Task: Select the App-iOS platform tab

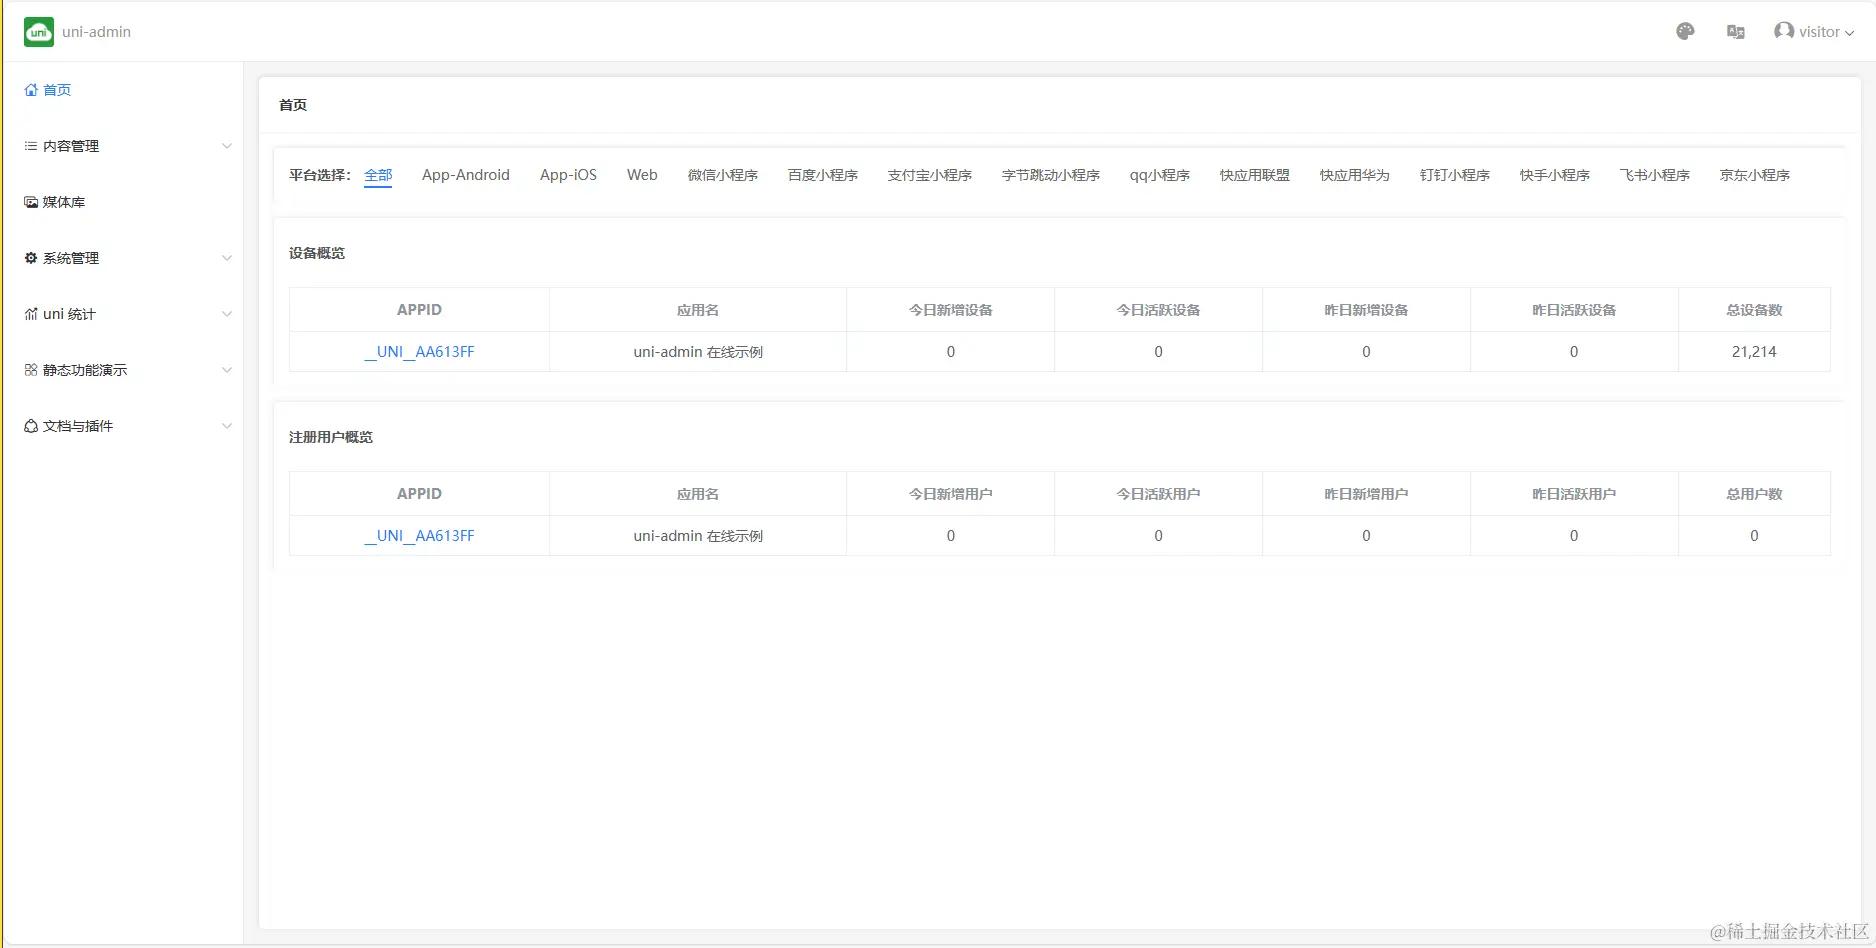Action: (x=568, y=175)
